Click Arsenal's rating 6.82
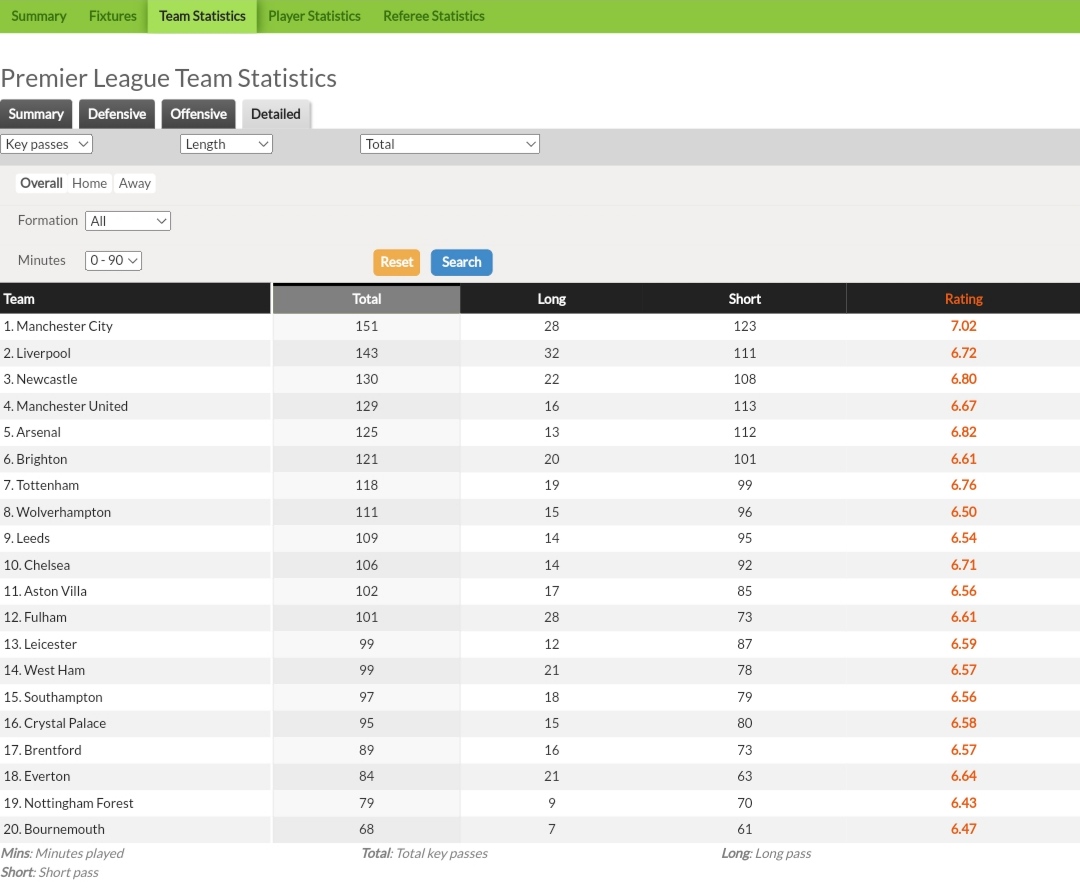This screenshot has height=893, width=1080. tap(964, 432)
